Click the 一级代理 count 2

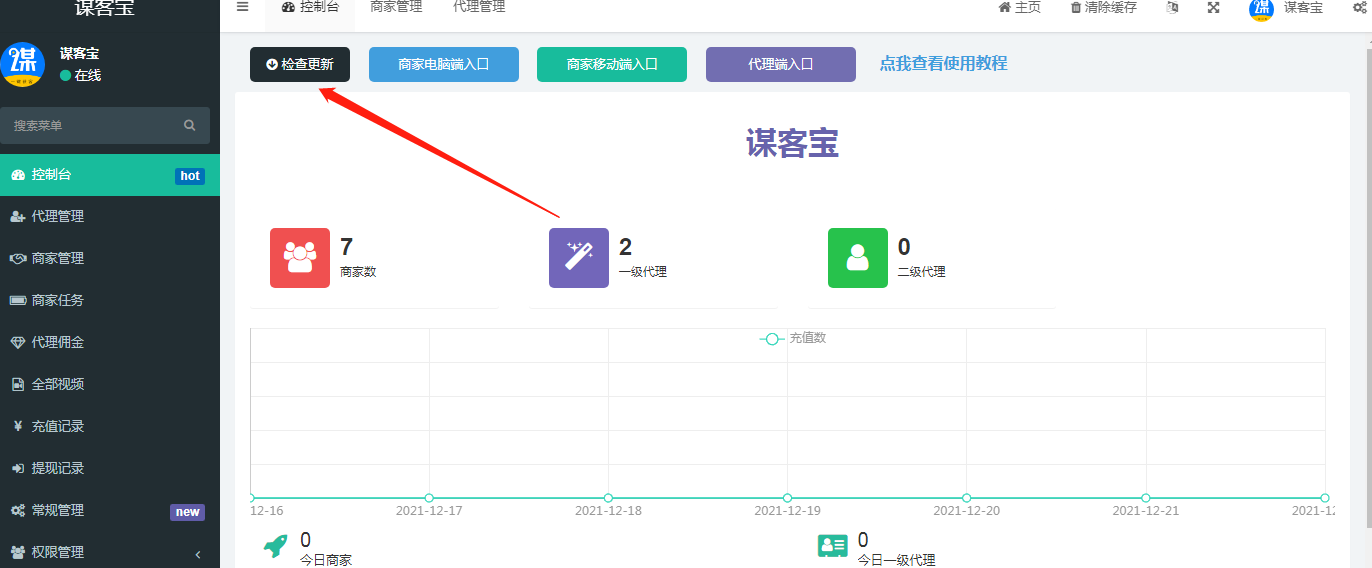click(625, 247)
